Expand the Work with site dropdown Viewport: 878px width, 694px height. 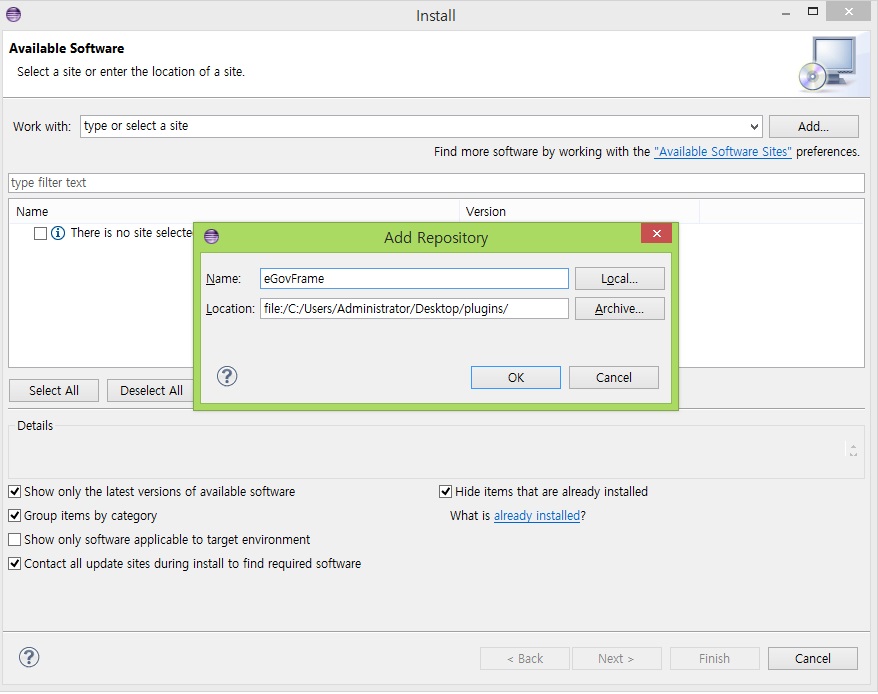click(754, 127)
